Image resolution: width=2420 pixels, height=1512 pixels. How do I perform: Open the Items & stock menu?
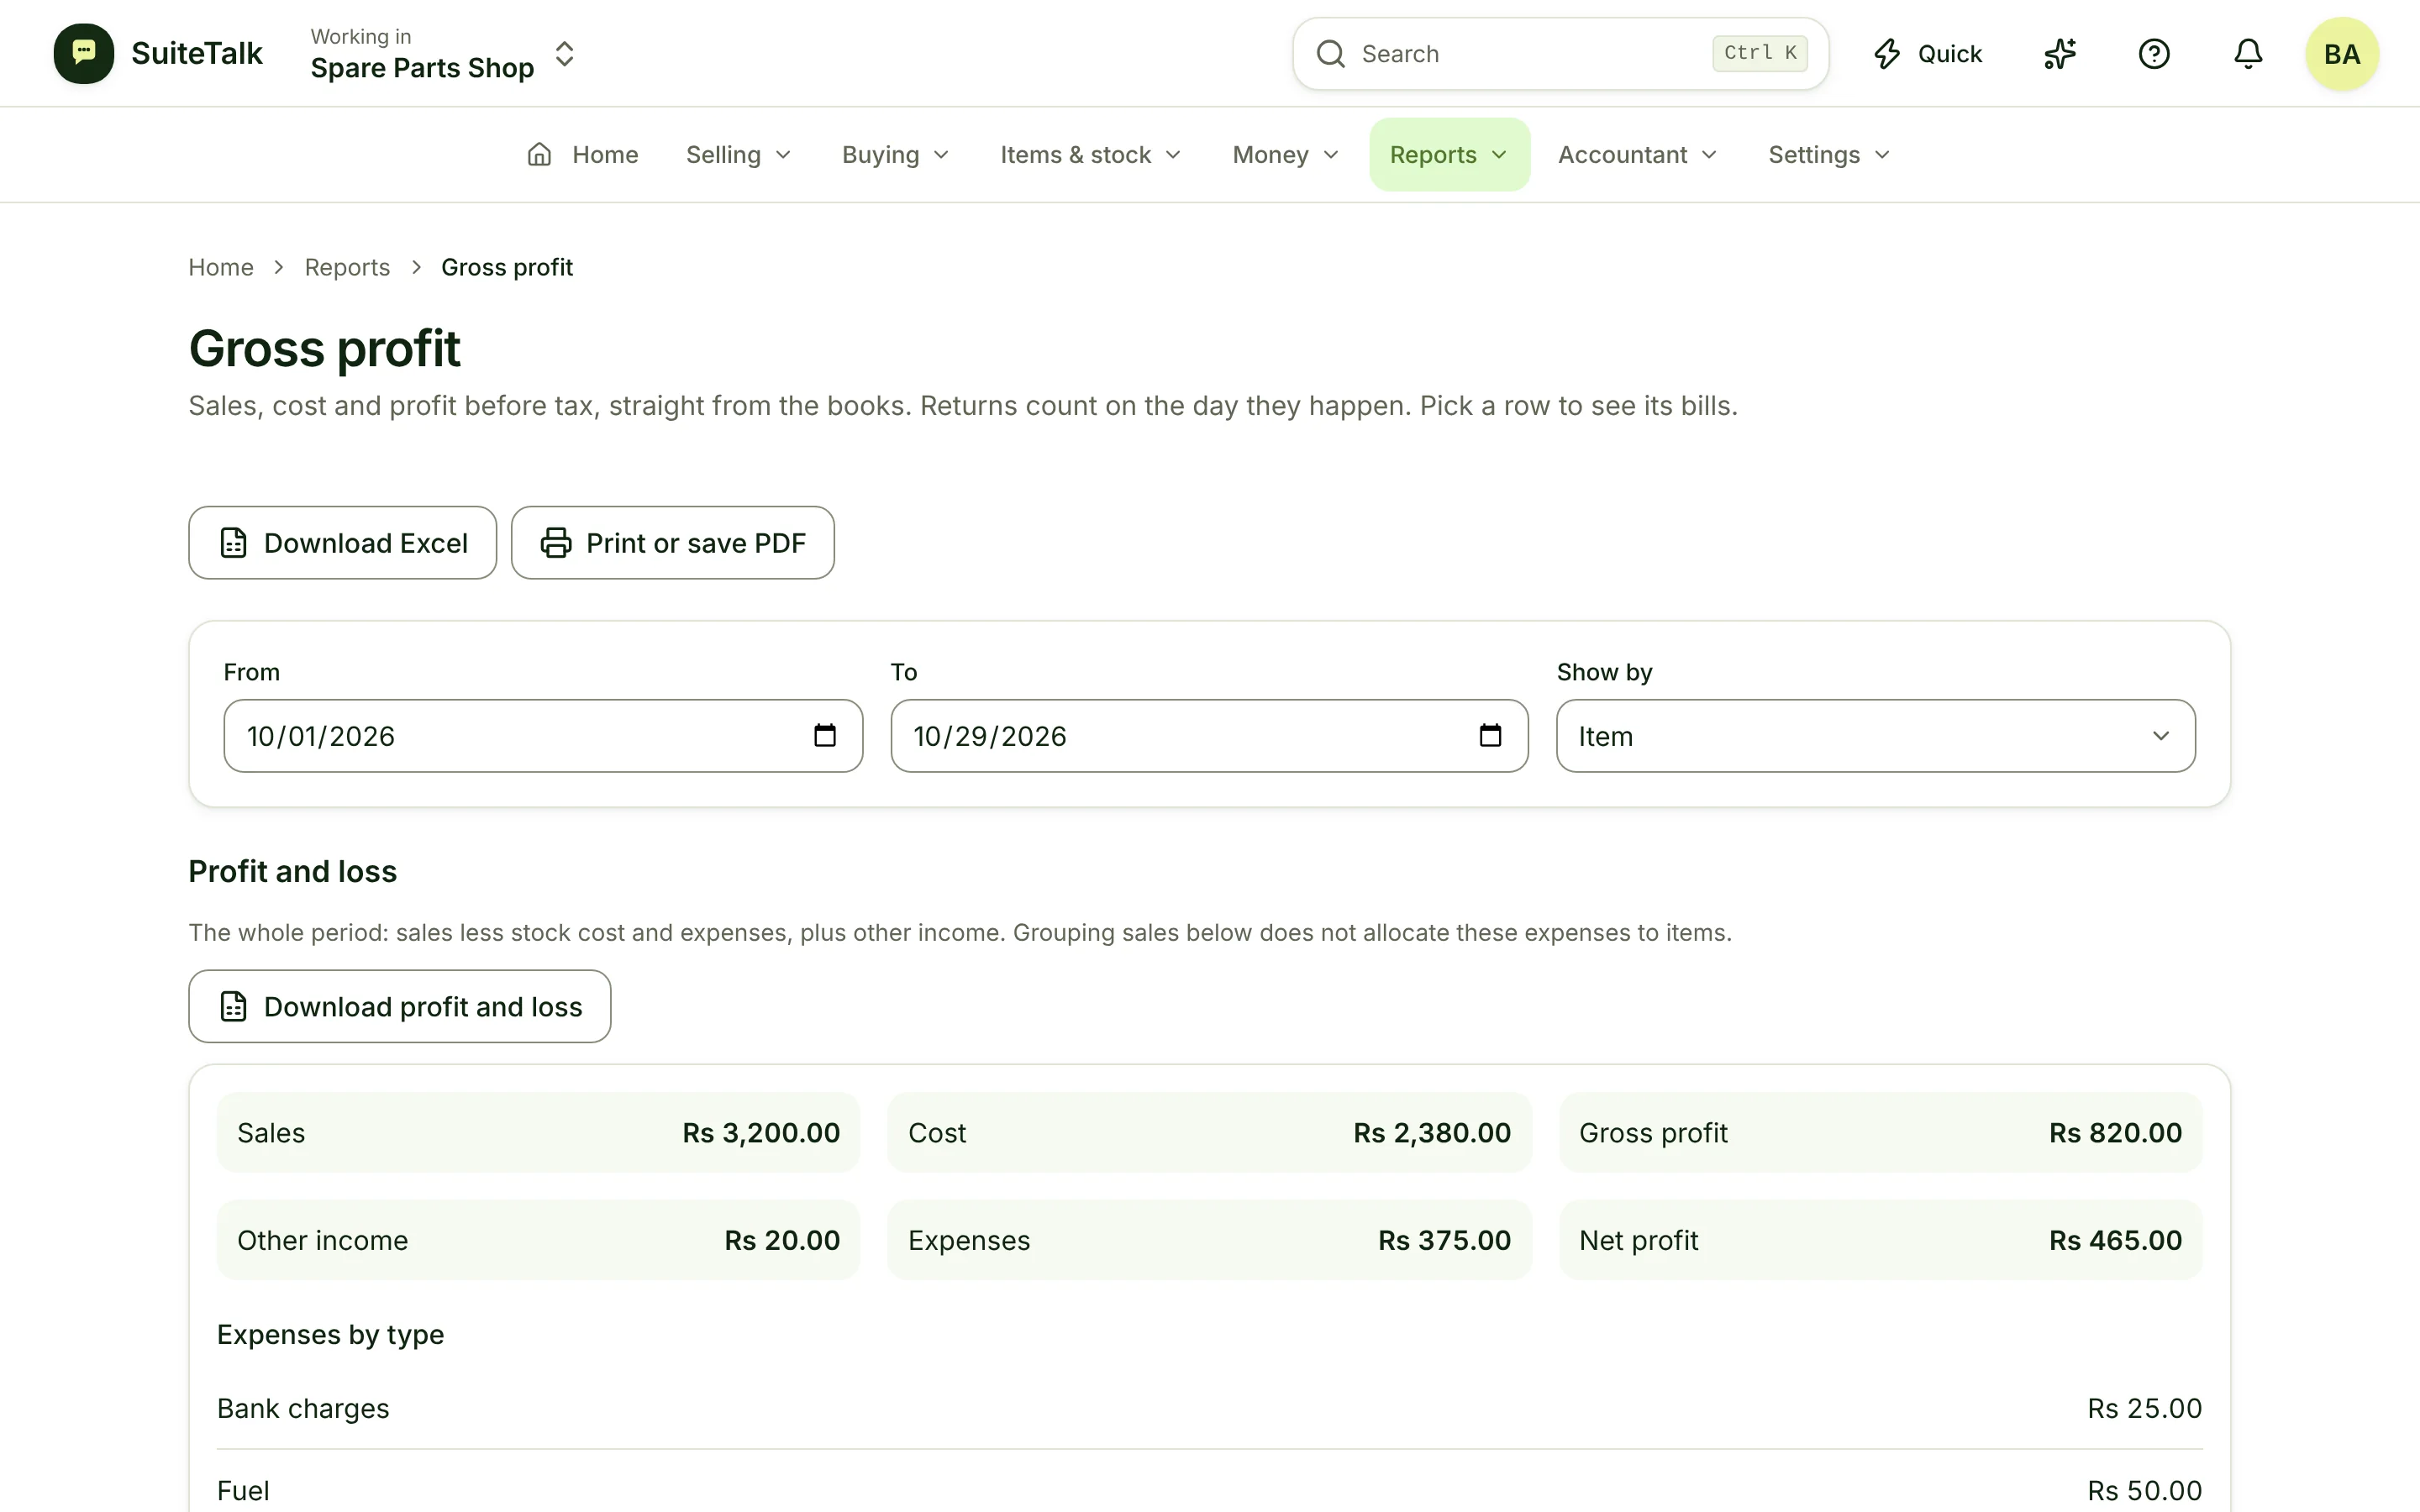tap(1090, 155)
